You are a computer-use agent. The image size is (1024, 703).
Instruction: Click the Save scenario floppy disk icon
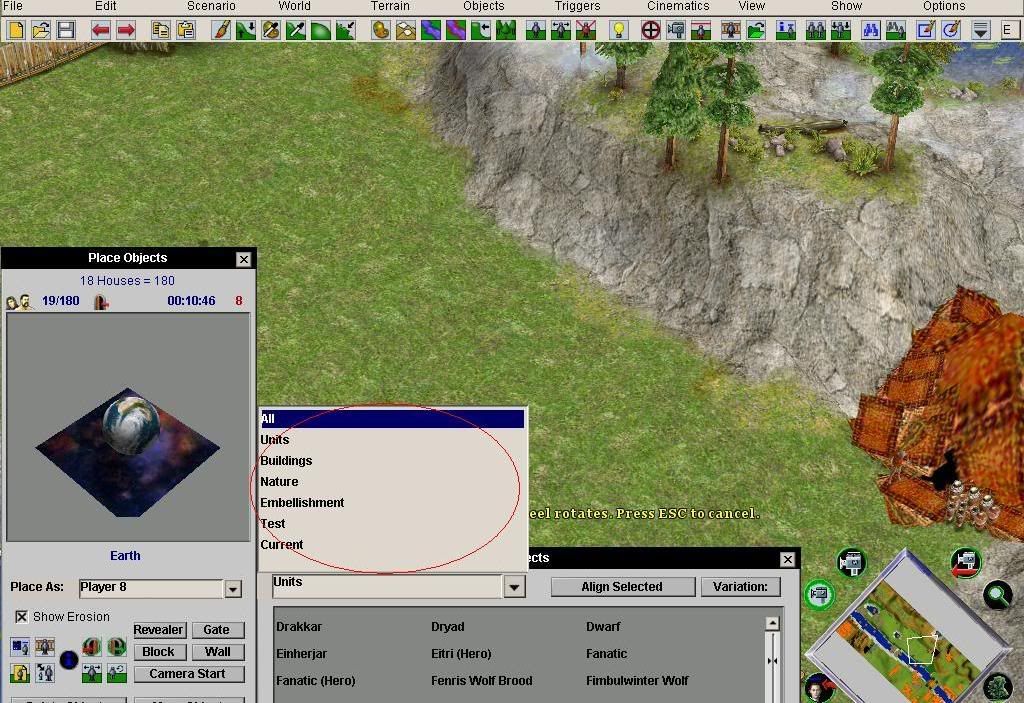[x=66, y=30]
